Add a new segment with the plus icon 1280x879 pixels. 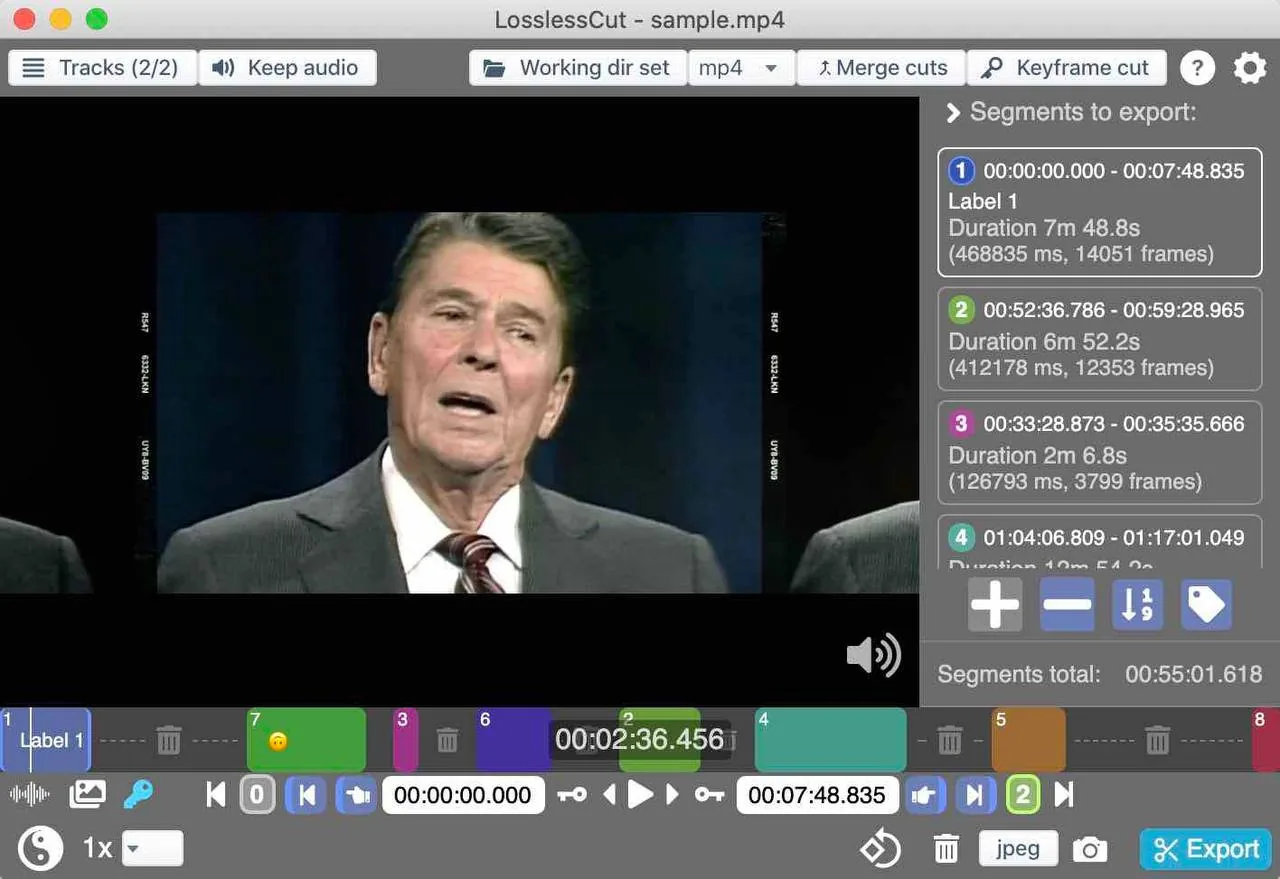coord(995,605)
